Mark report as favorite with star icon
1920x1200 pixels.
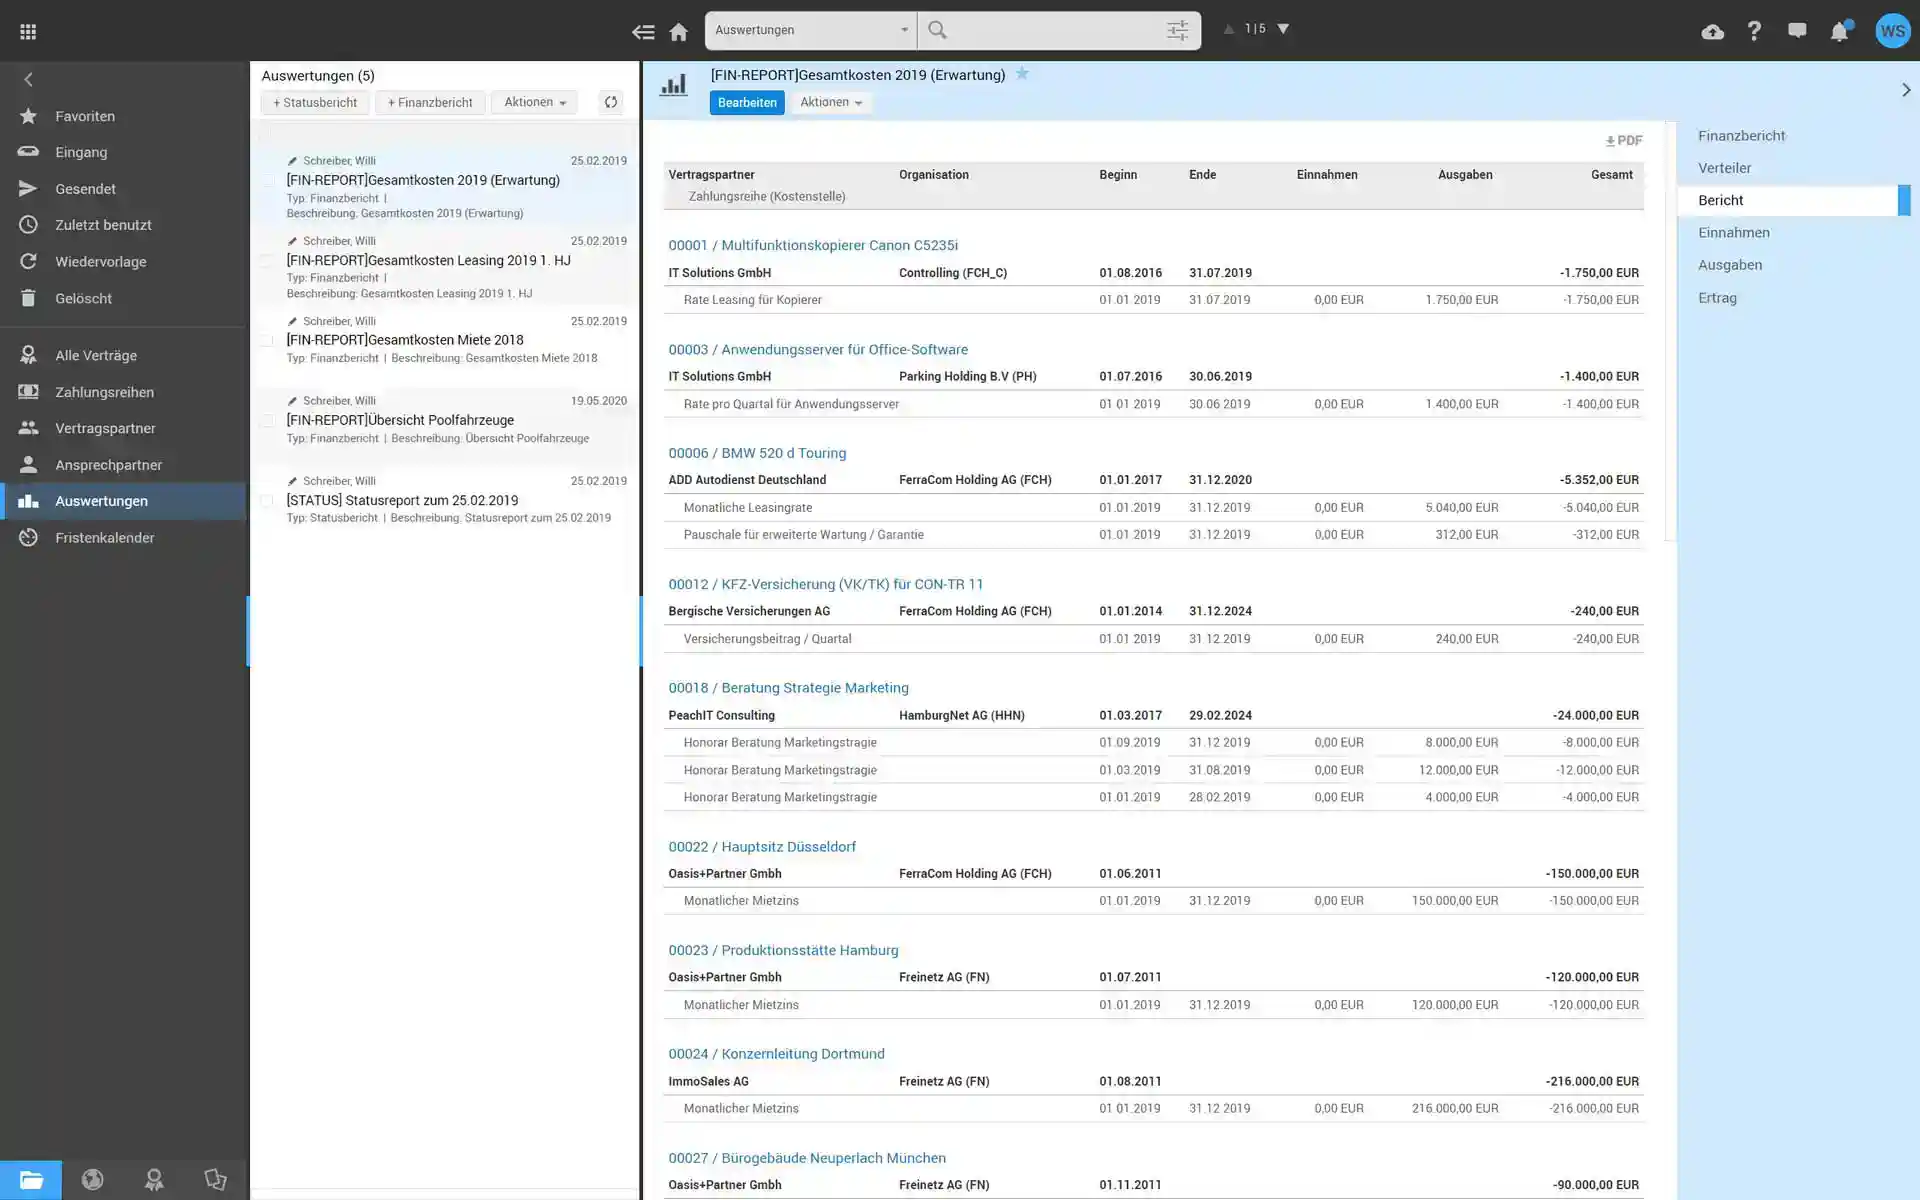[1022, 74]
